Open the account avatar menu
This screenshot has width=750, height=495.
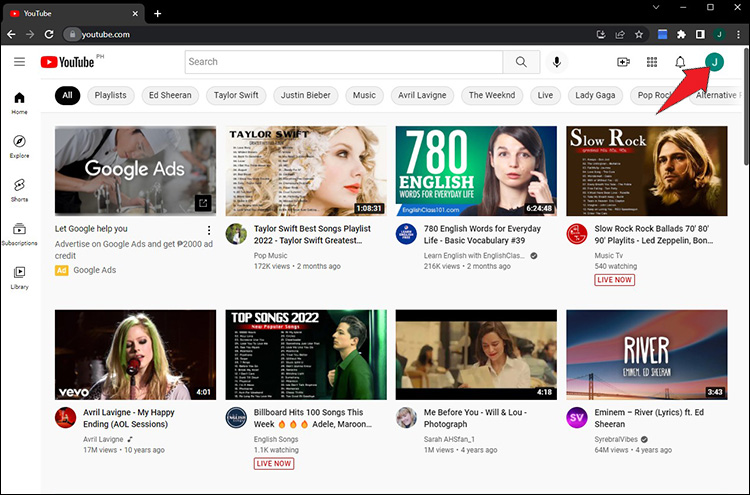tap(714, 62)
